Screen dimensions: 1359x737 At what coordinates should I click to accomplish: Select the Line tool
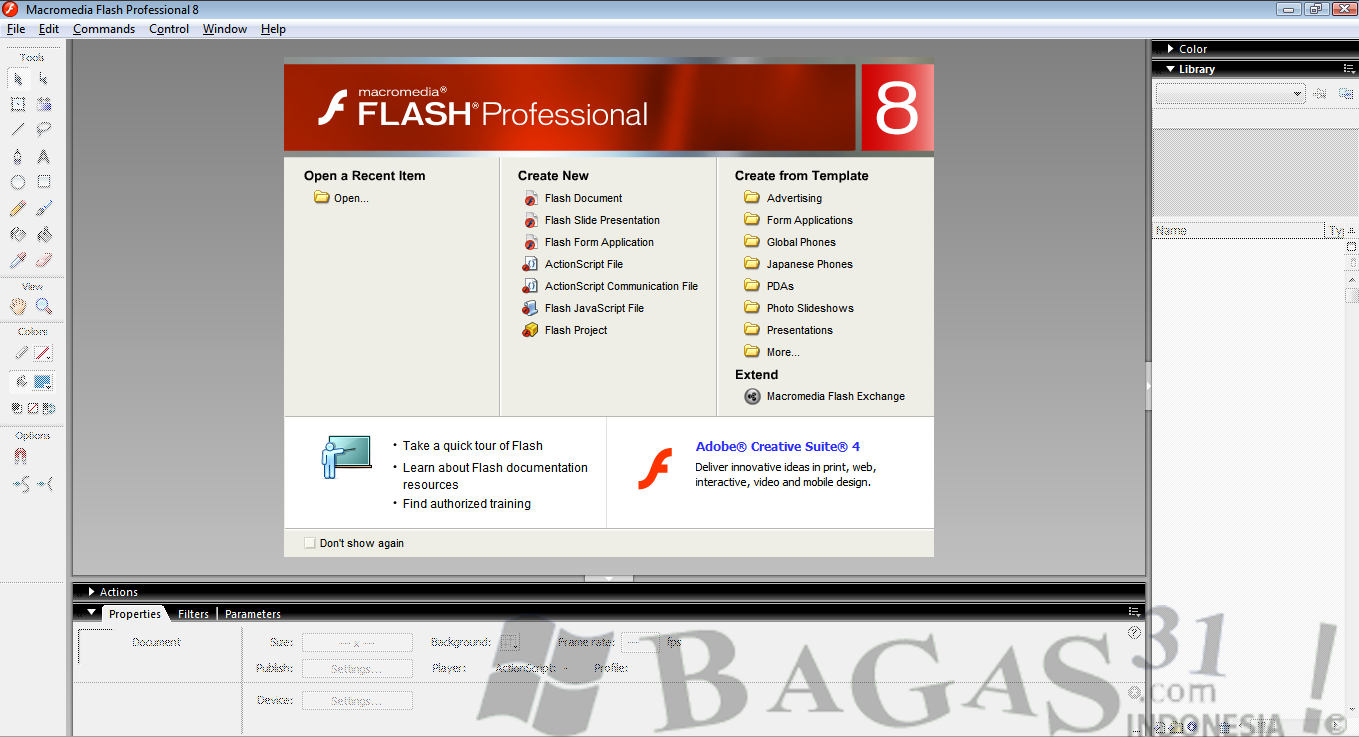[18, 130]
